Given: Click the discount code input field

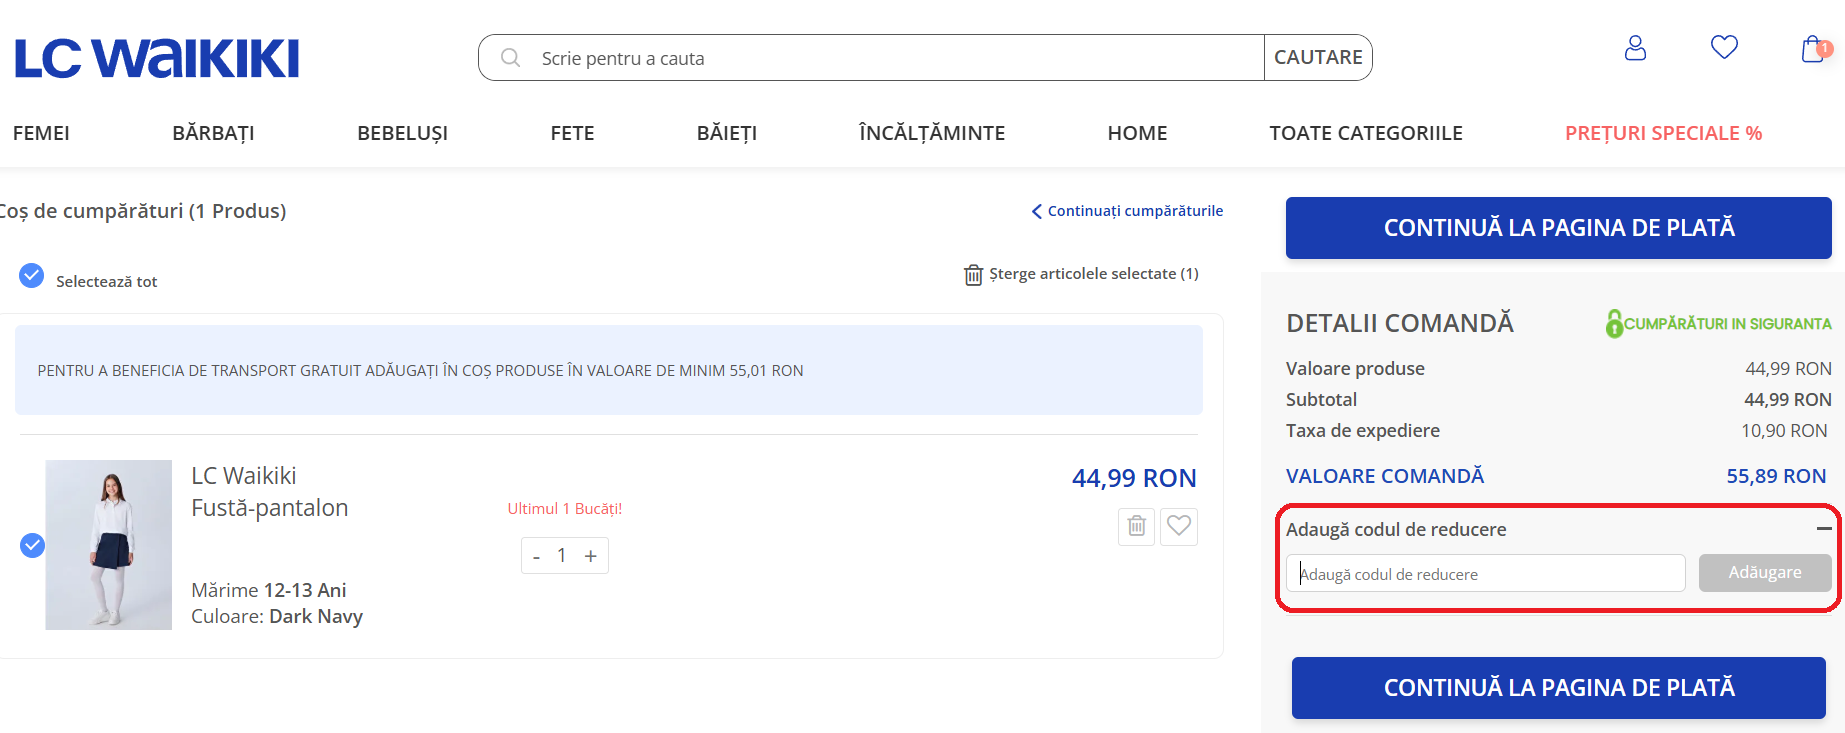Looking at the screenshot, I should pyautogui.click(x=1485, y=574).
